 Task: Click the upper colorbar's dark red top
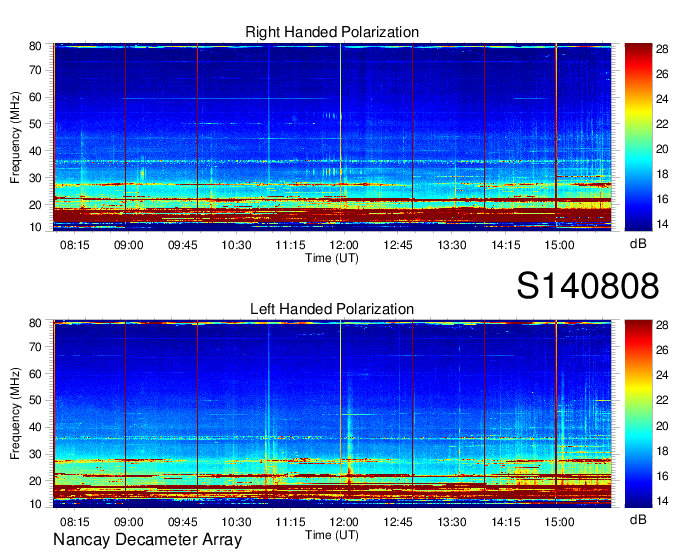pos(638,47)
